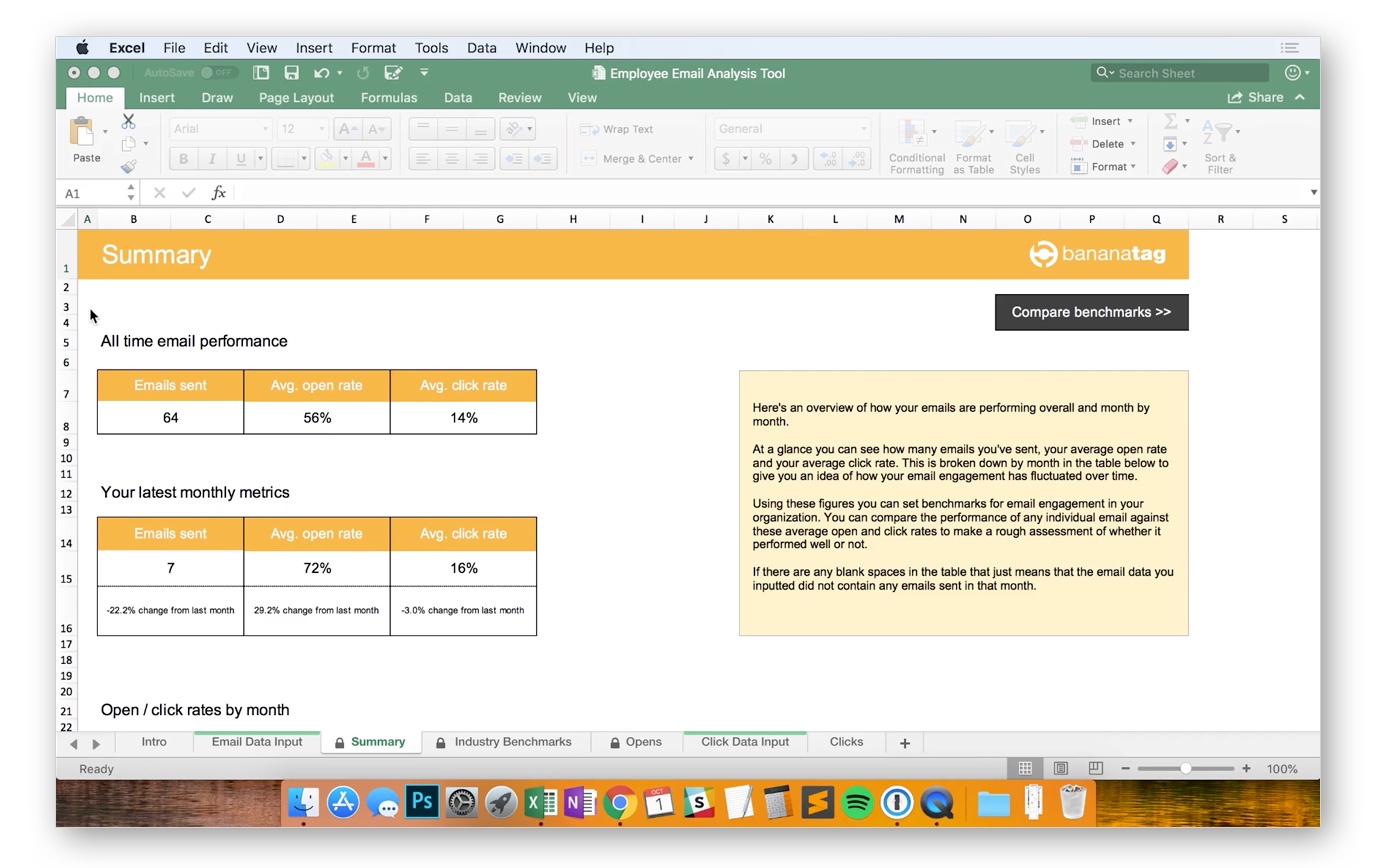Click the Search Sheet field

1180,73
